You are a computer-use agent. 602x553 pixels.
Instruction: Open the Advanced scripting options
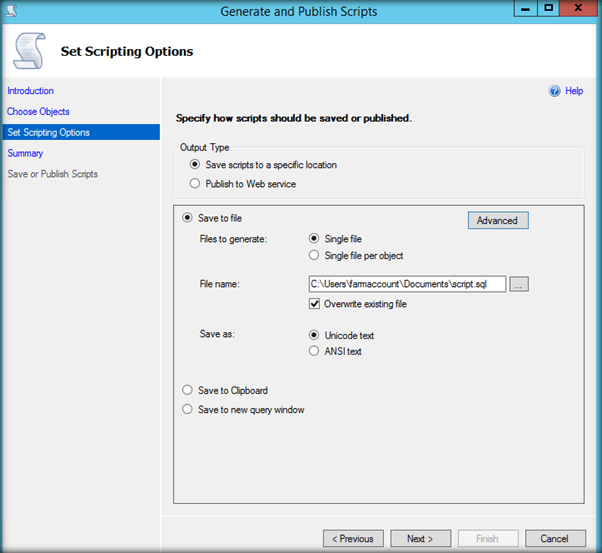tap(497, 220)
